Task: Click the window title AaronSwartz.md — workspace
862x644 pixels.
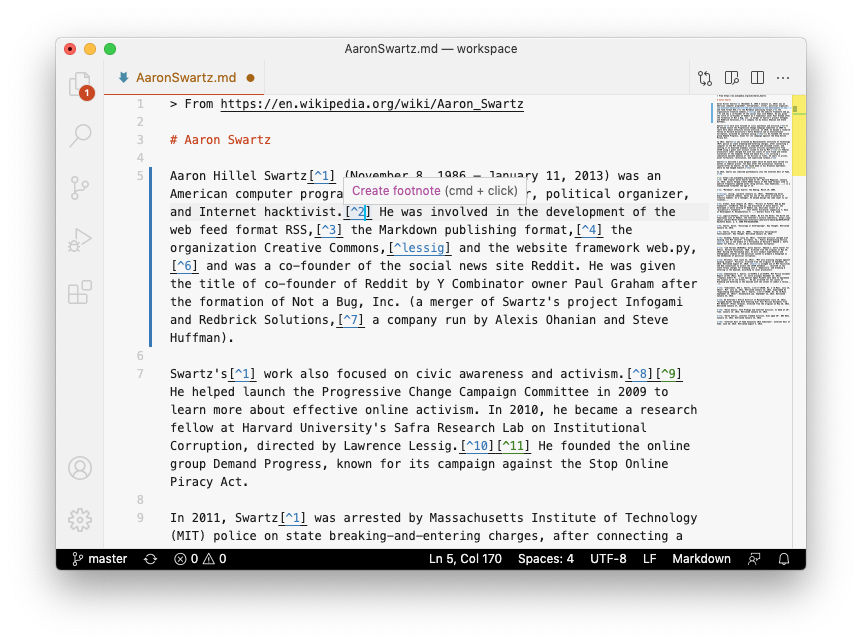Action: pyautogui.click(x=431, y=49)
